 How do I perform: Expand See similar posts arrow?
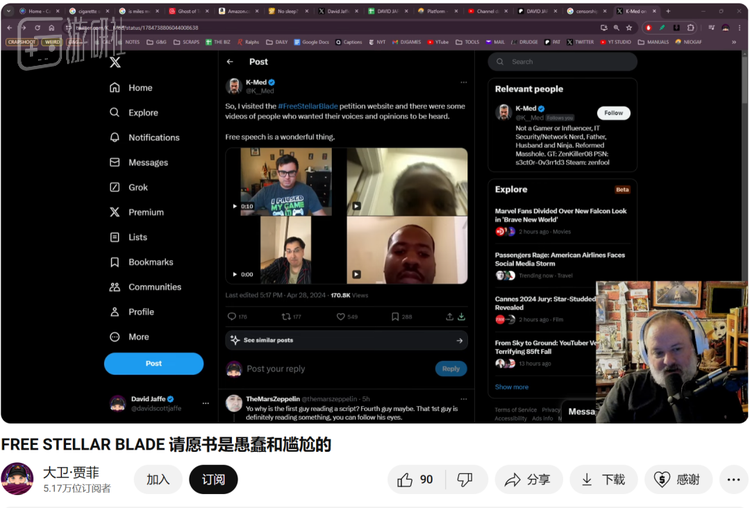[x=459, y=340]
